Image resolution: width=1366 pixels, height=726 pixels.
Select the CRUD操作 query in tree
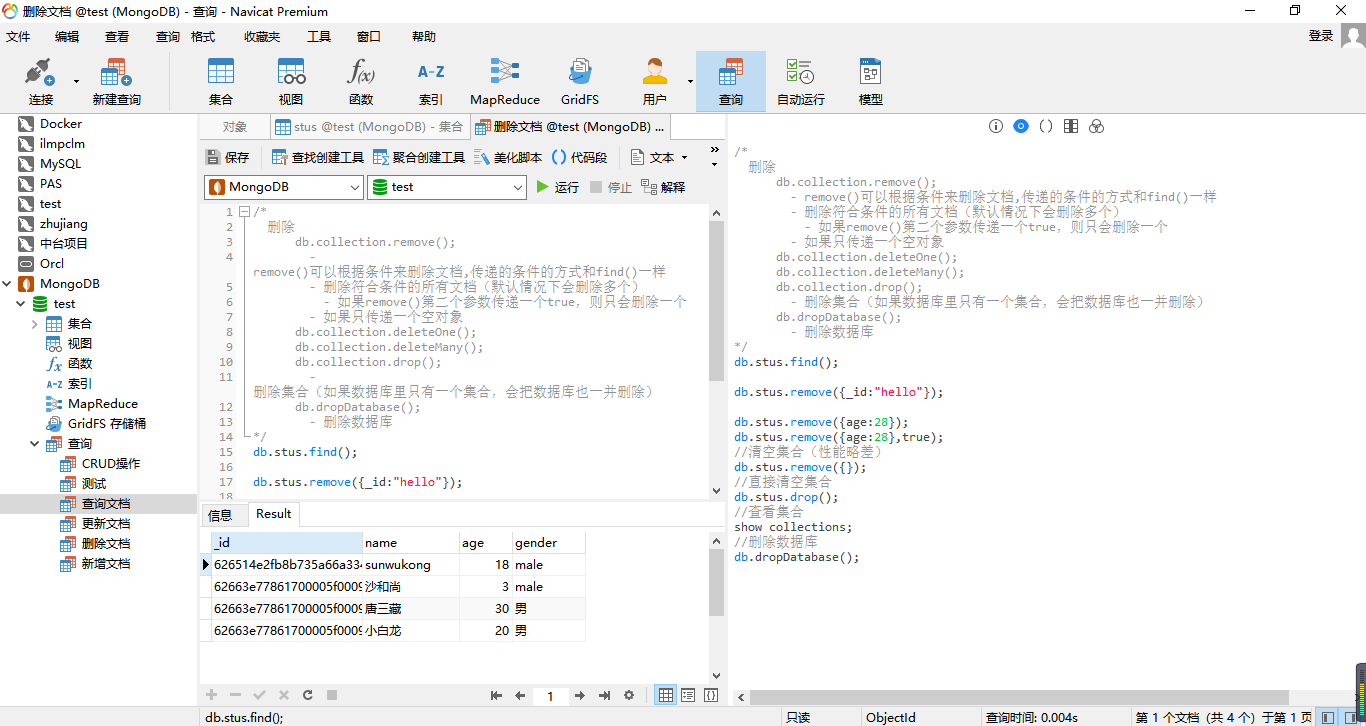[111, 464]
